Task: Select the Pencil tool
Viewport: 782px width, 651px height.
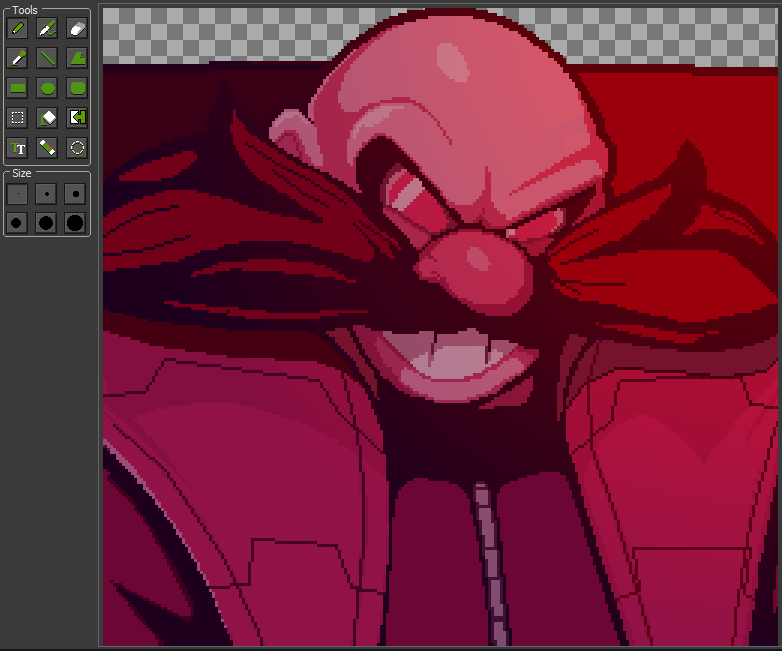Action: (17, 28)
